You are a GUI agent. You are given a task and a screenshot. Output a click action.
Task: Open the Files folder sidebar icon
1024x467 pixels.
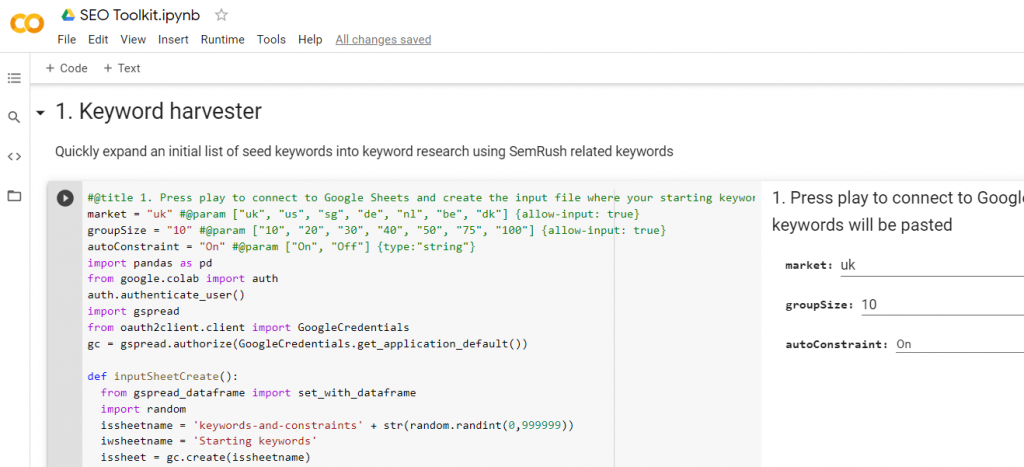[14, 195]
